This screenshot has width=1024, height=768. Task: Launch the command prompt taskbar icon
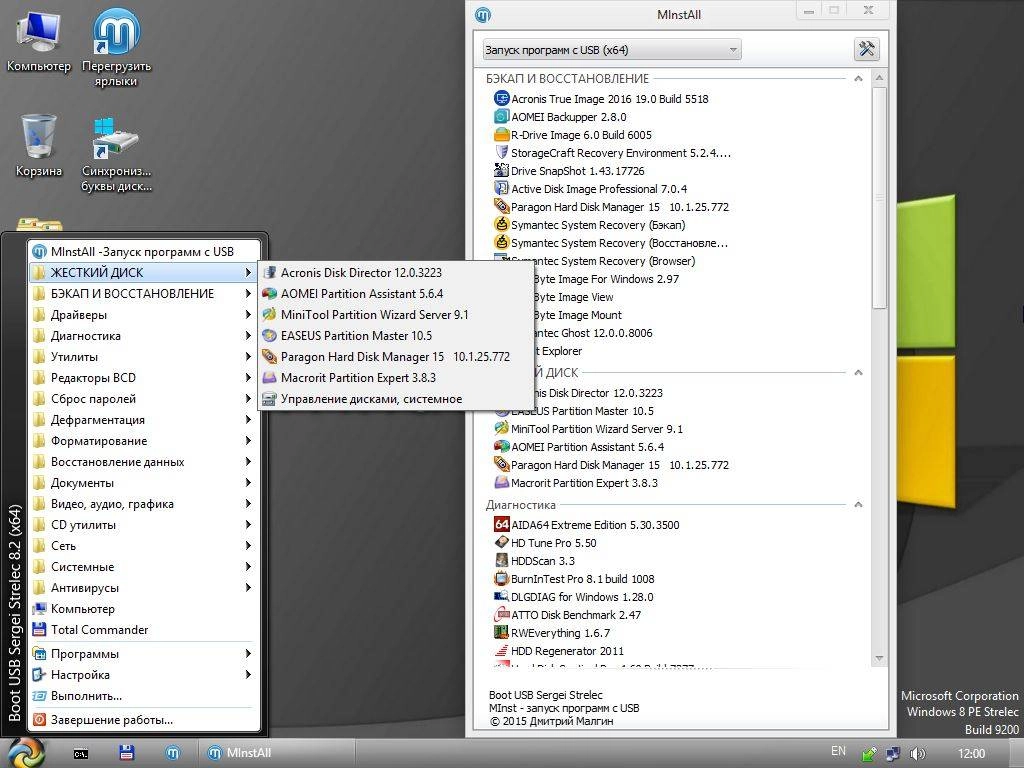coord(80,754)
